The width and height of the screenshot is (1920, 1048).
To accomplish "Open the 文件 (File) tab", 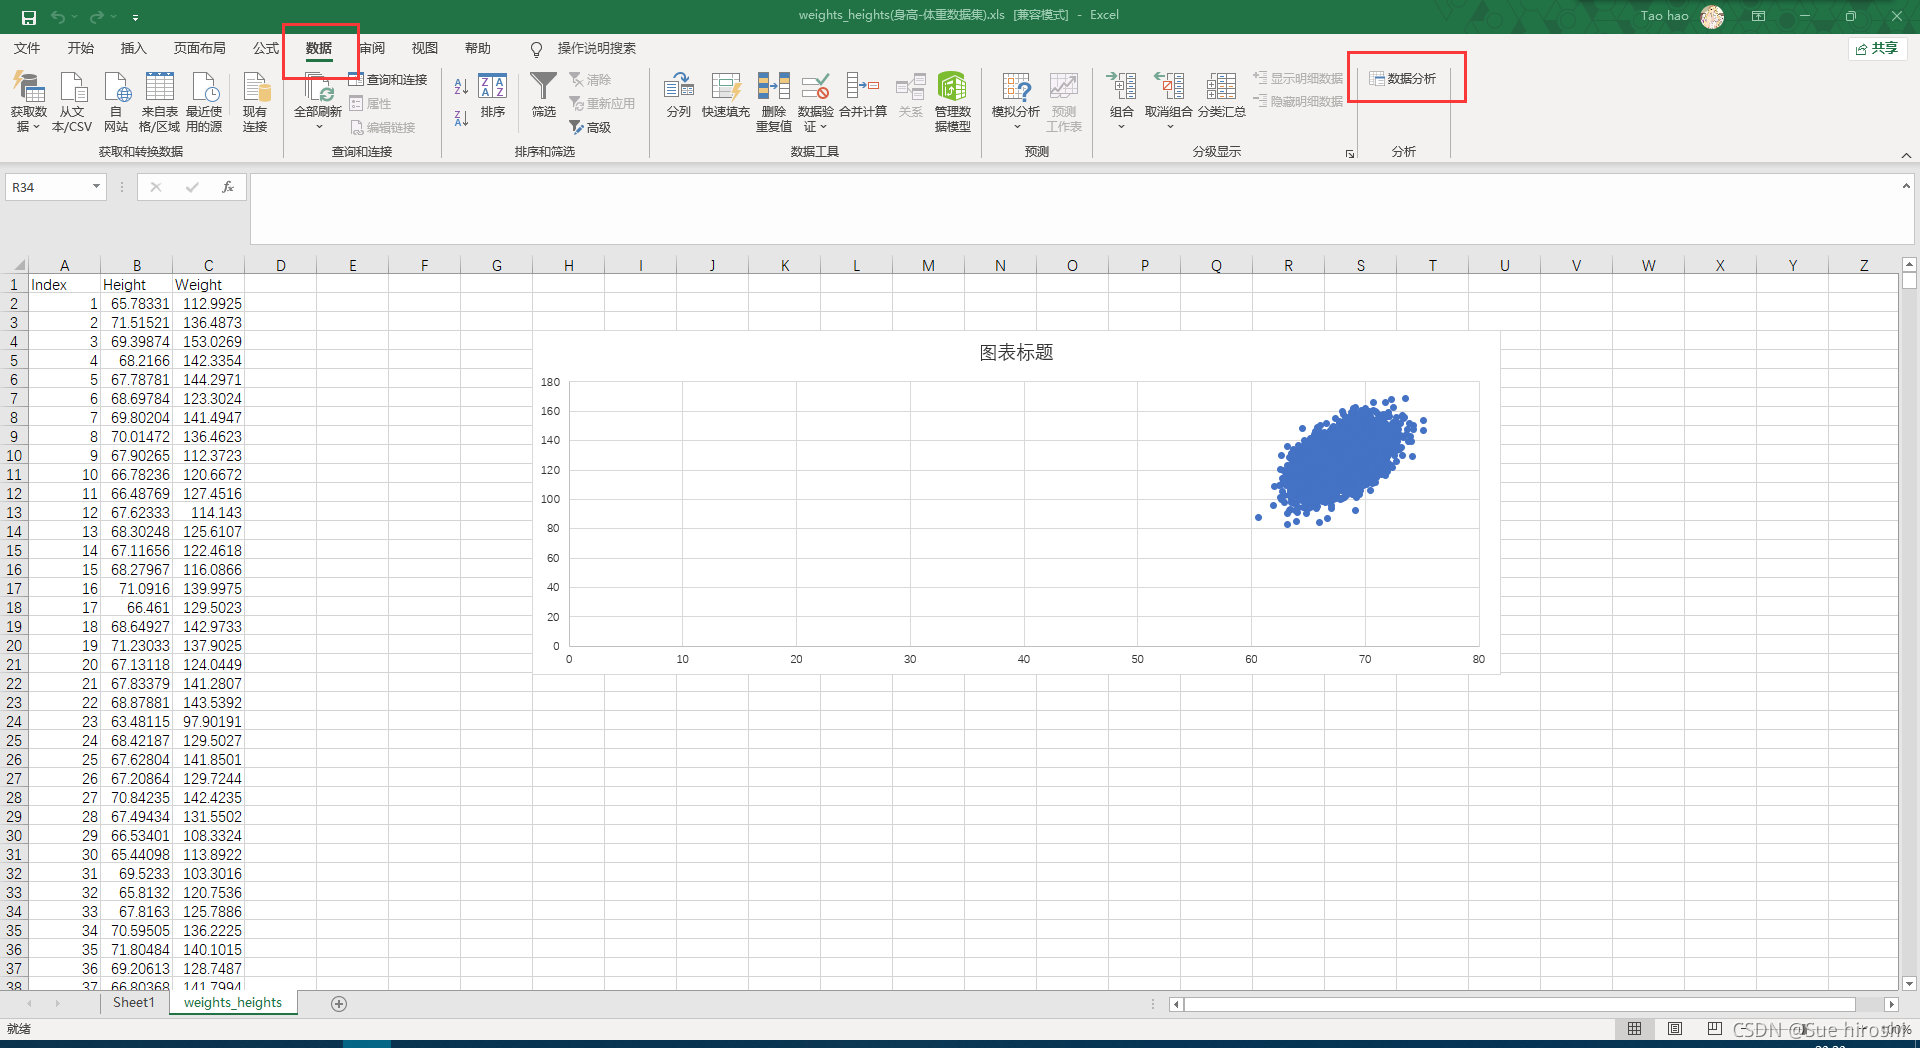I will (x=27, y=48).
